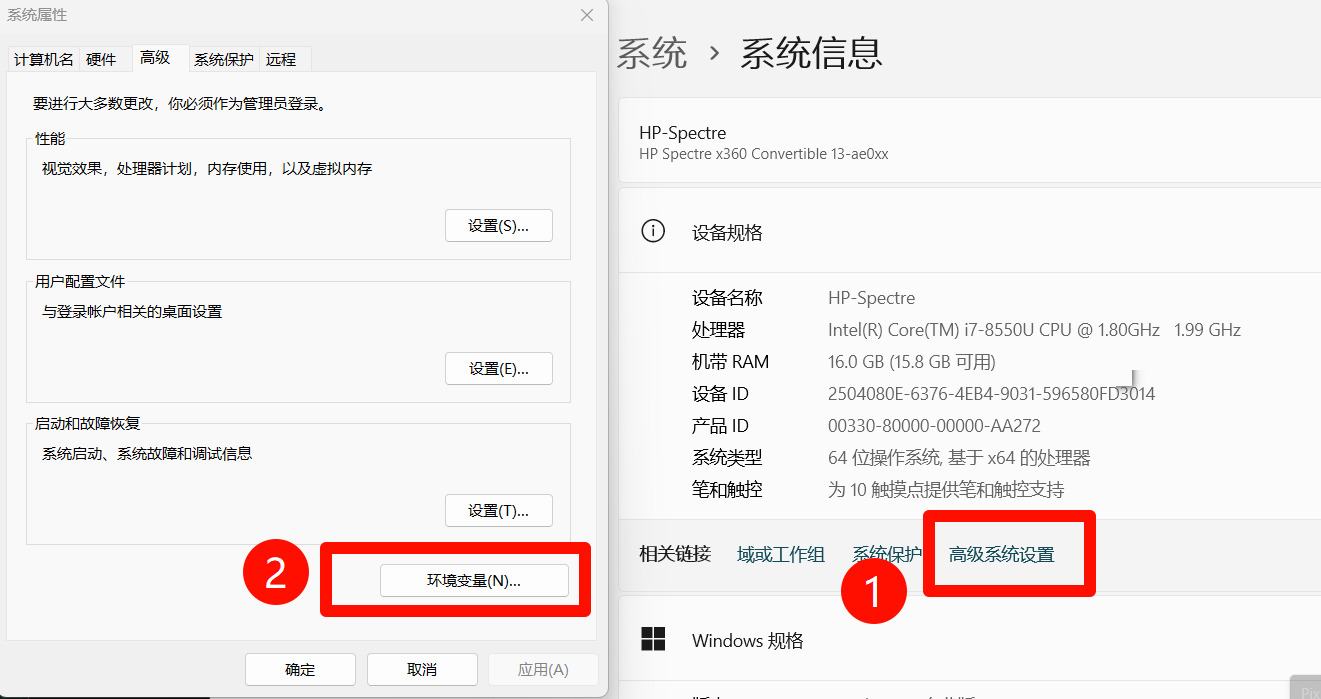The image size is (1321, 699).
Task: Click the 笔和触控 value text
Action: (946, 490)
